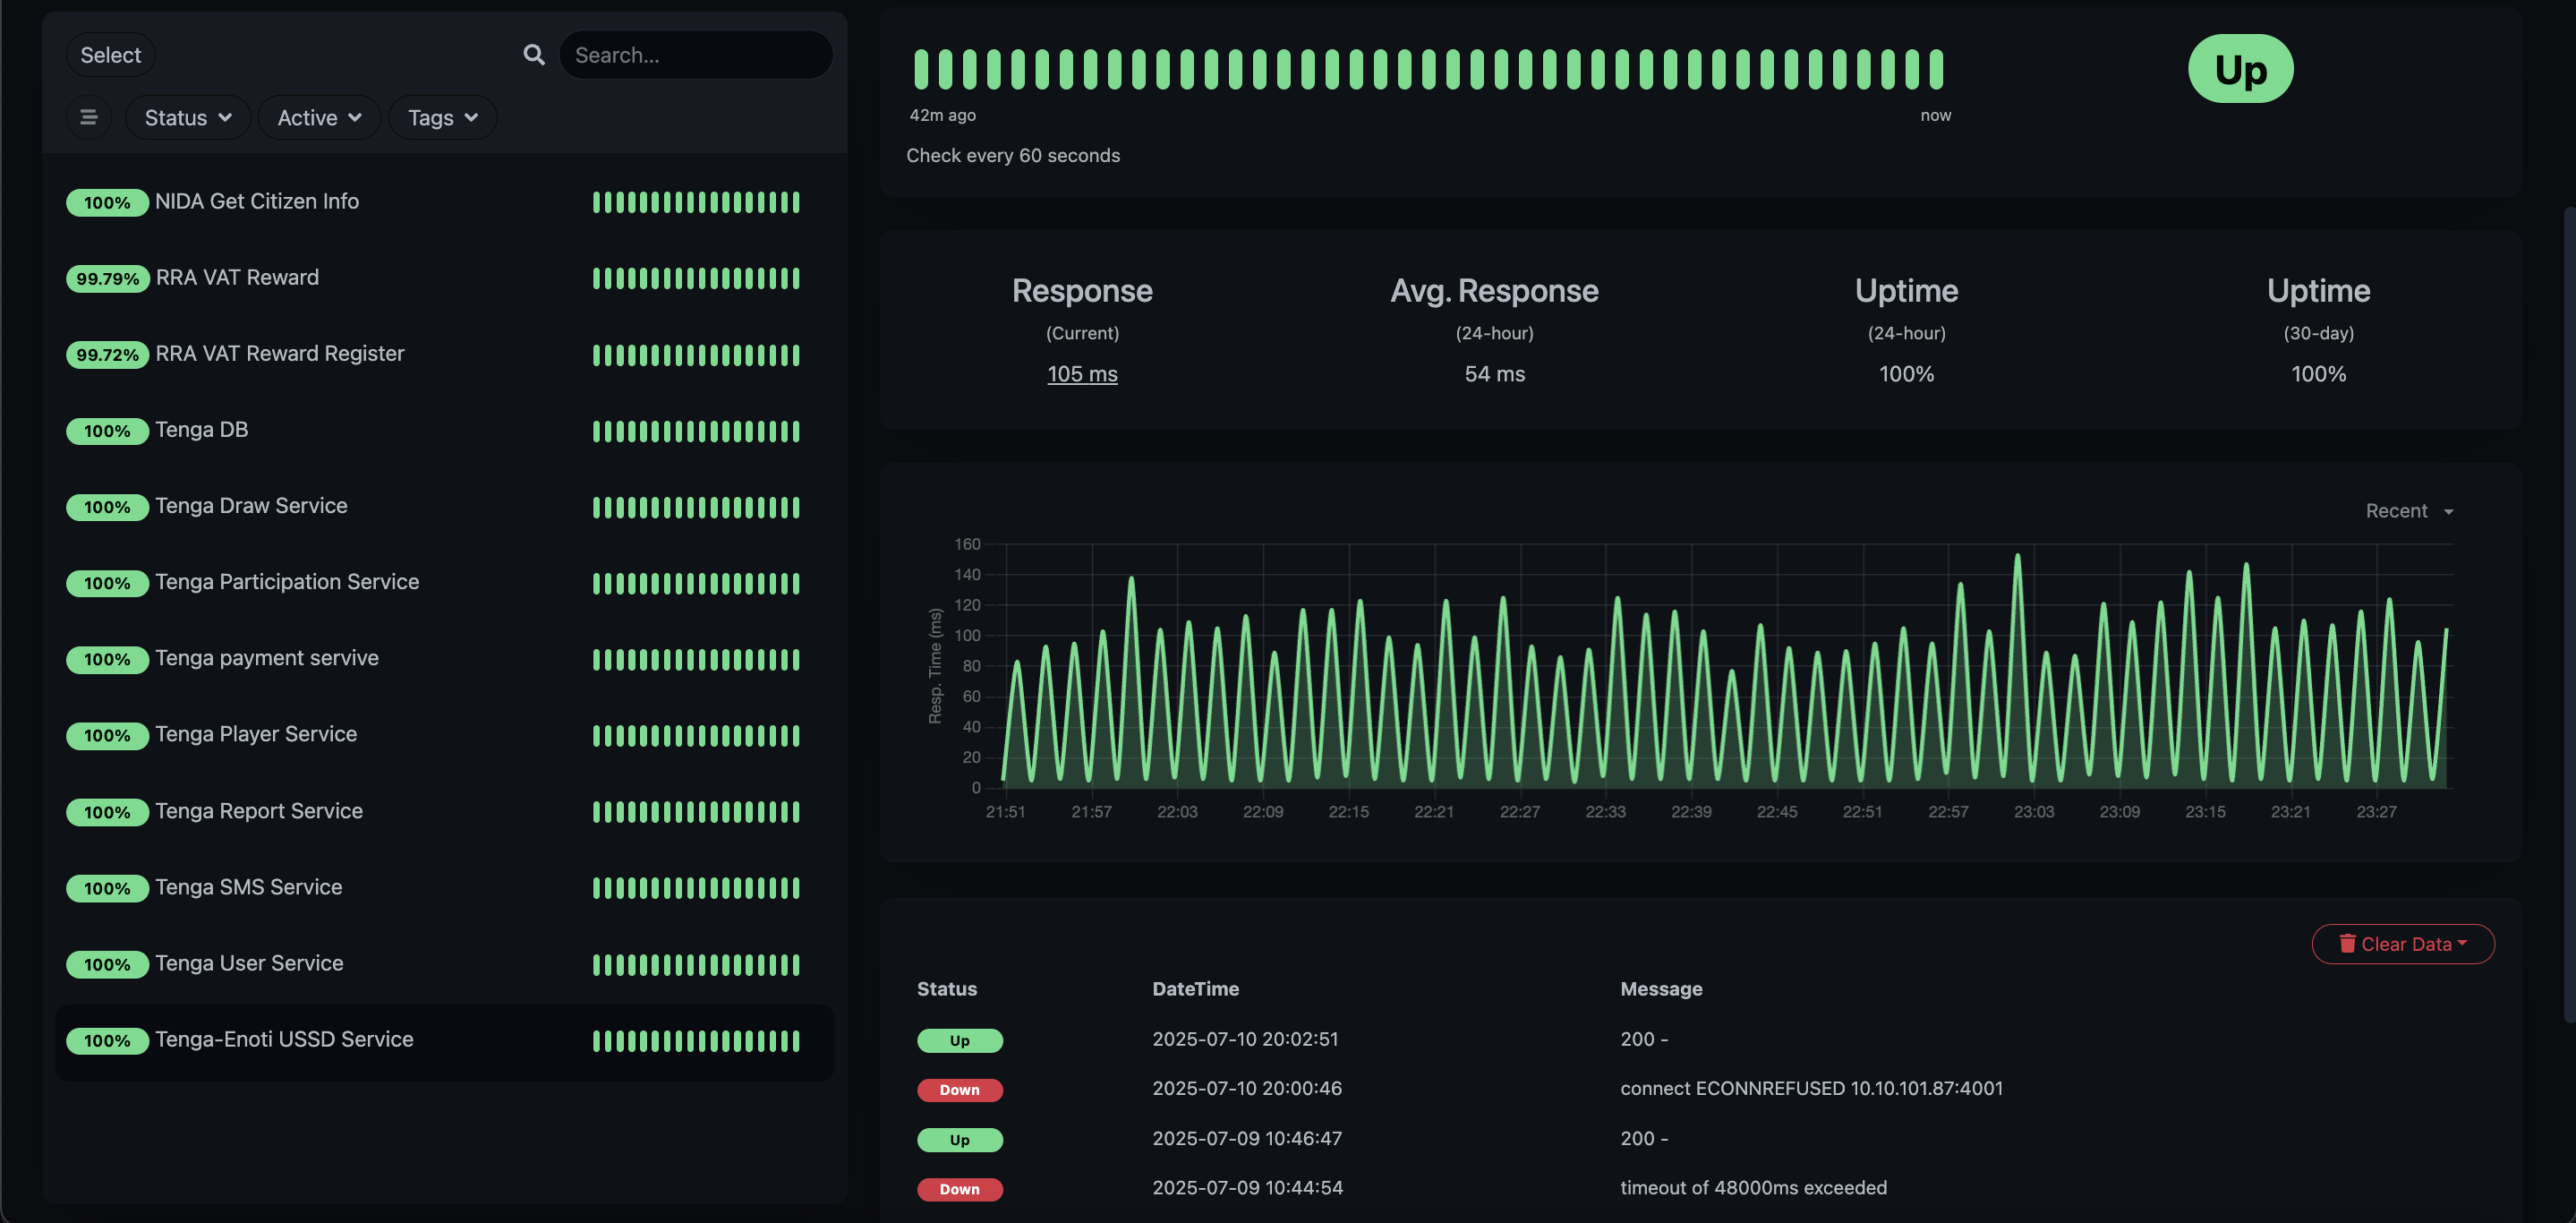Click the Select button above the monitor list
Image resolution: width=2576 pixels, height=1223 pixels.
110,55
